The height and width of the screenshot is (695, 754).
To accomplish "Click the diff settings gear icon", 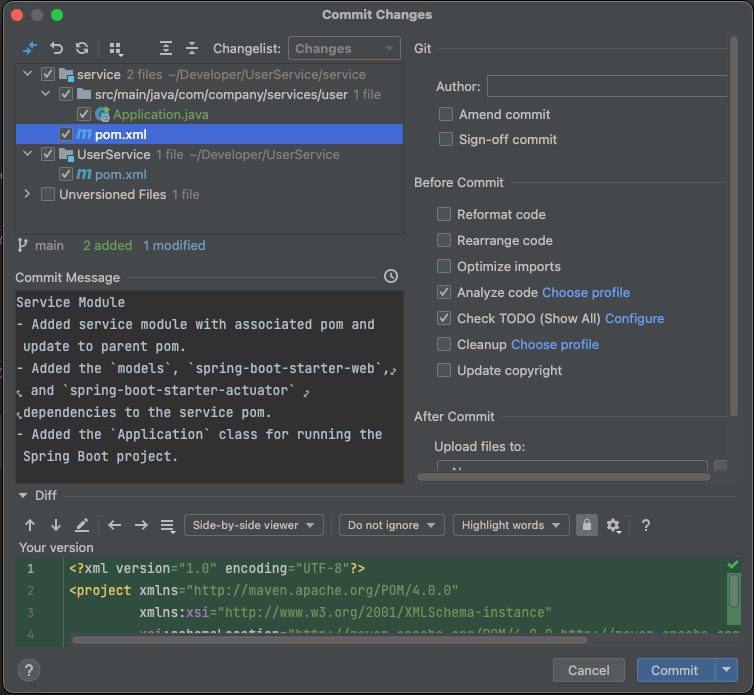I will (x=614, y=525).
